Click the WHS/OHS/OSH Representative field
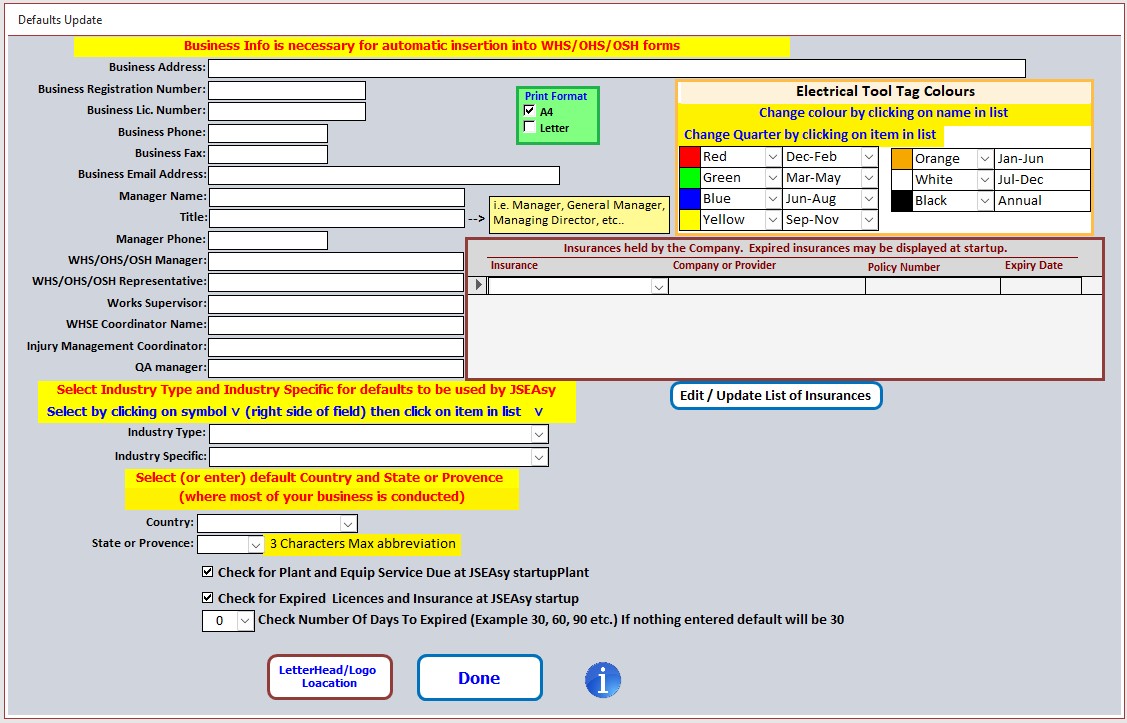 coord(336,282)
